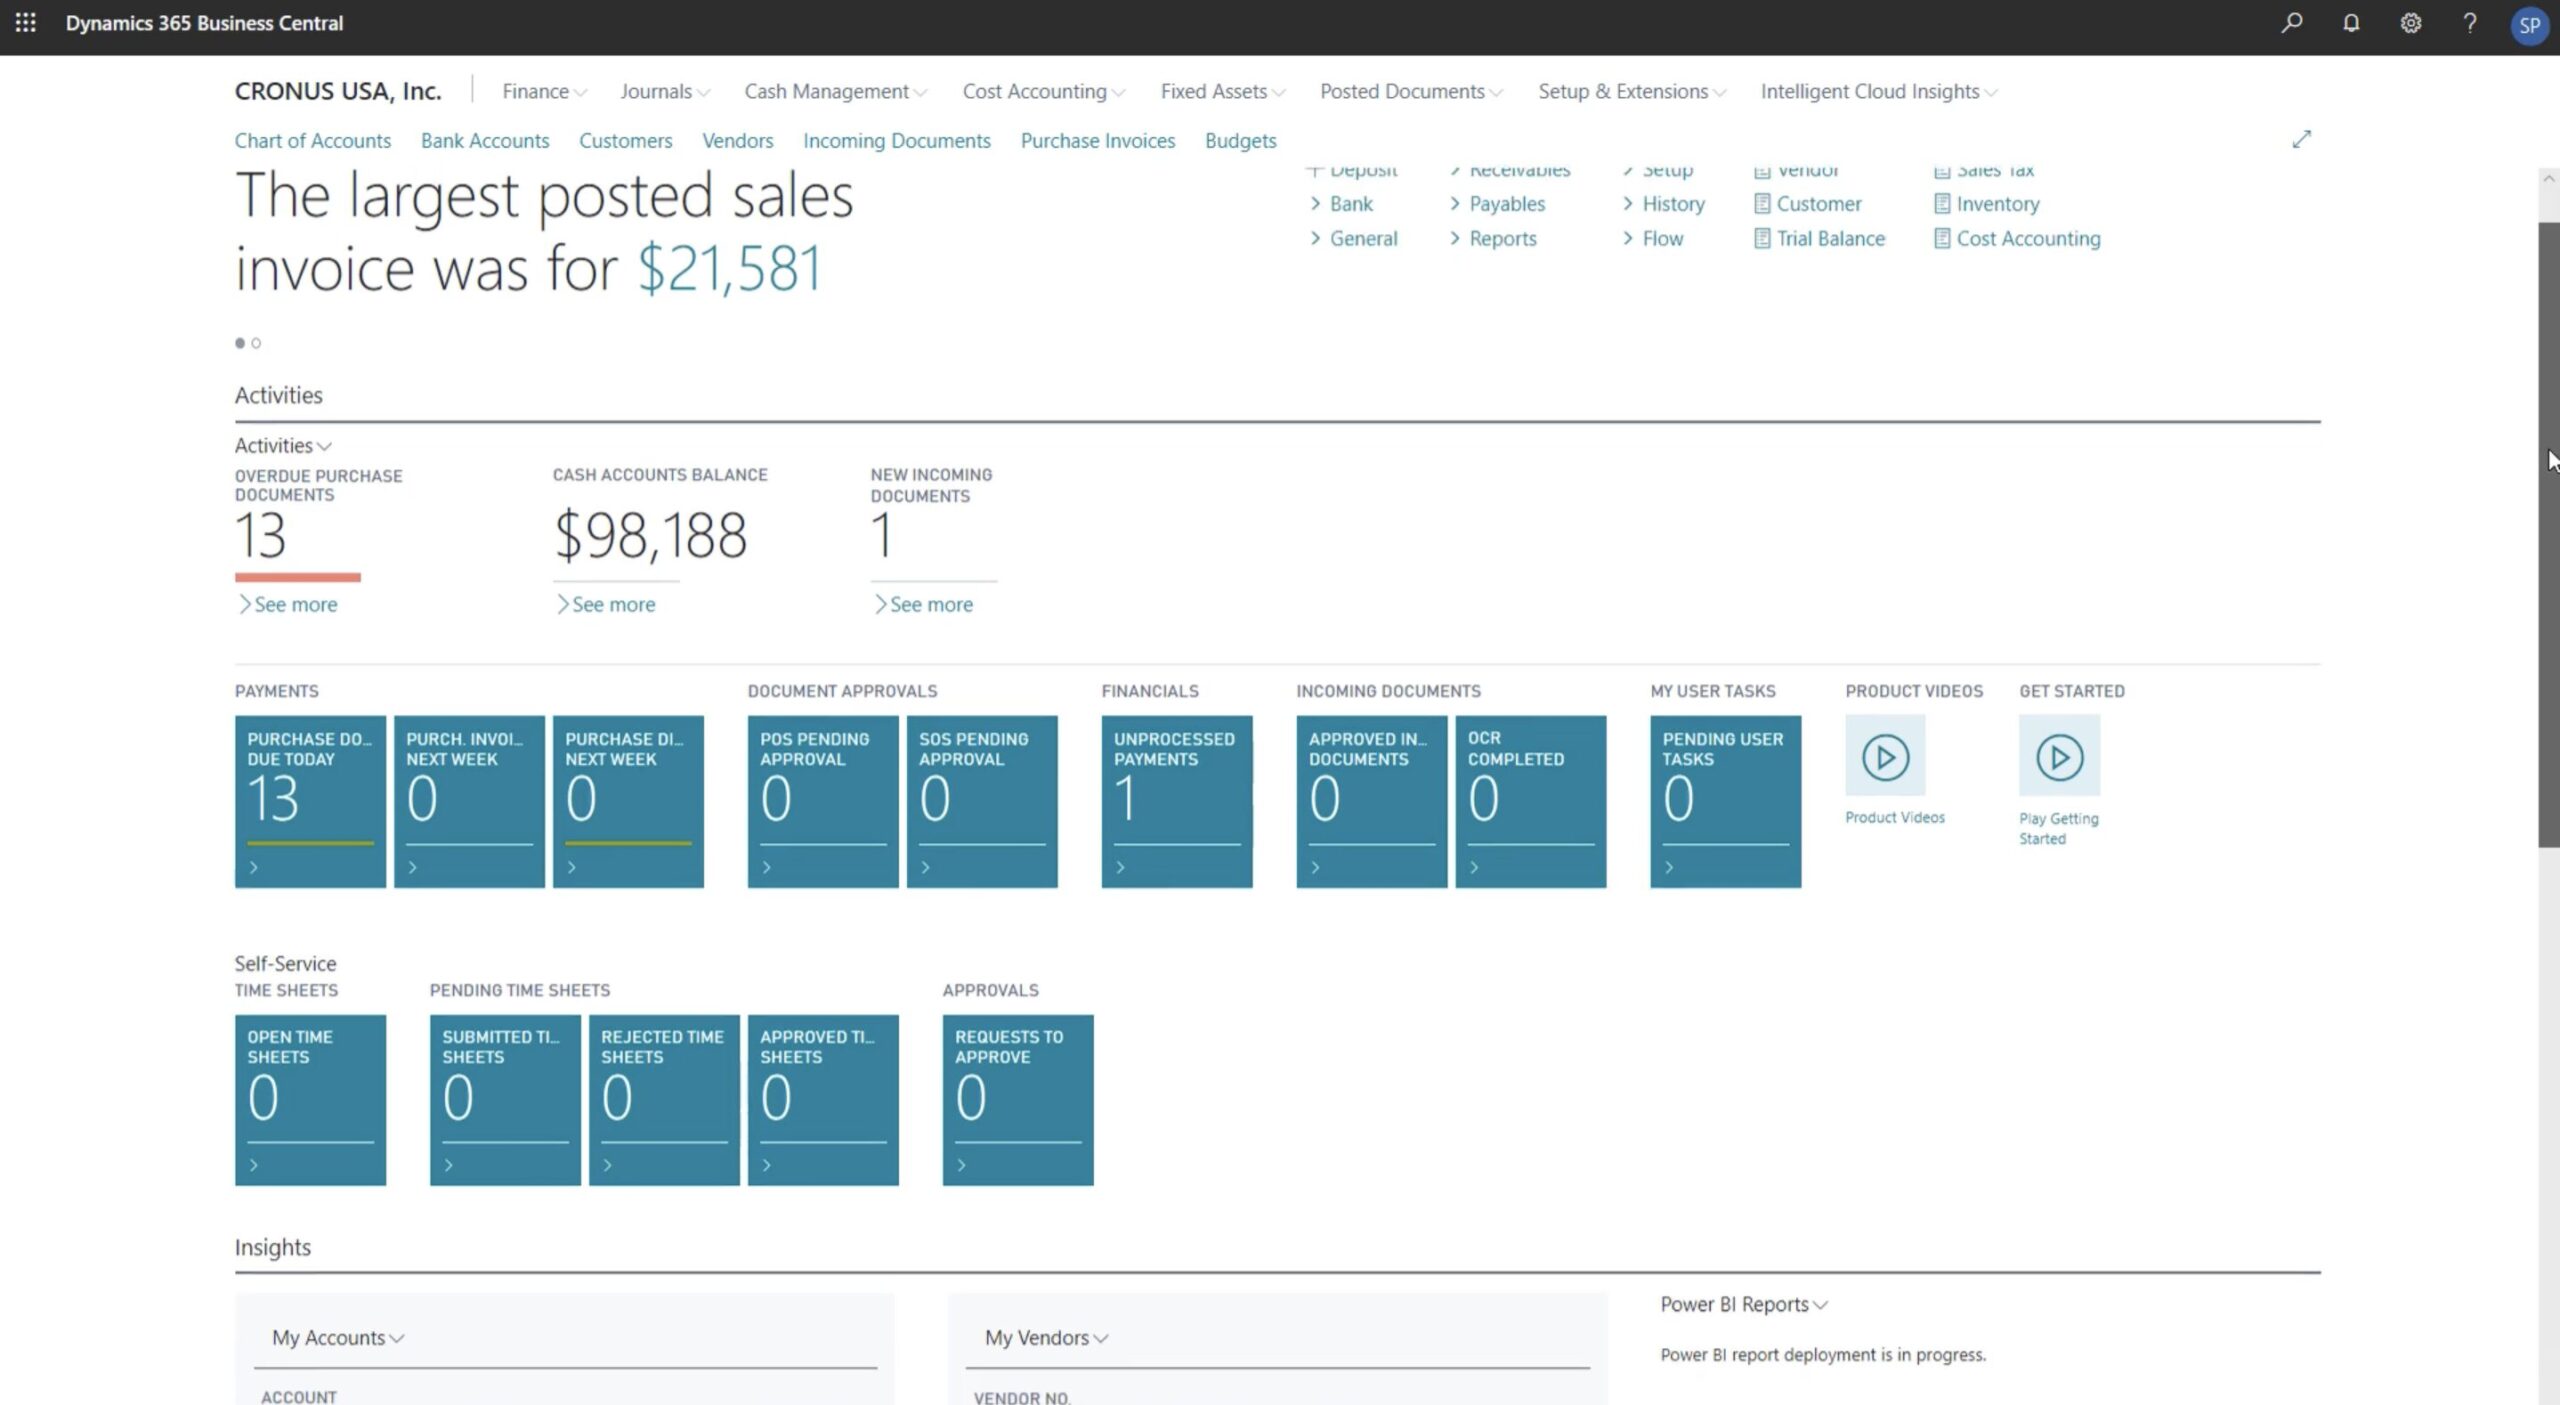Expand the Finance menu
The height and width of the screenshot is (1405, 2560).
(x=543, y=90)
